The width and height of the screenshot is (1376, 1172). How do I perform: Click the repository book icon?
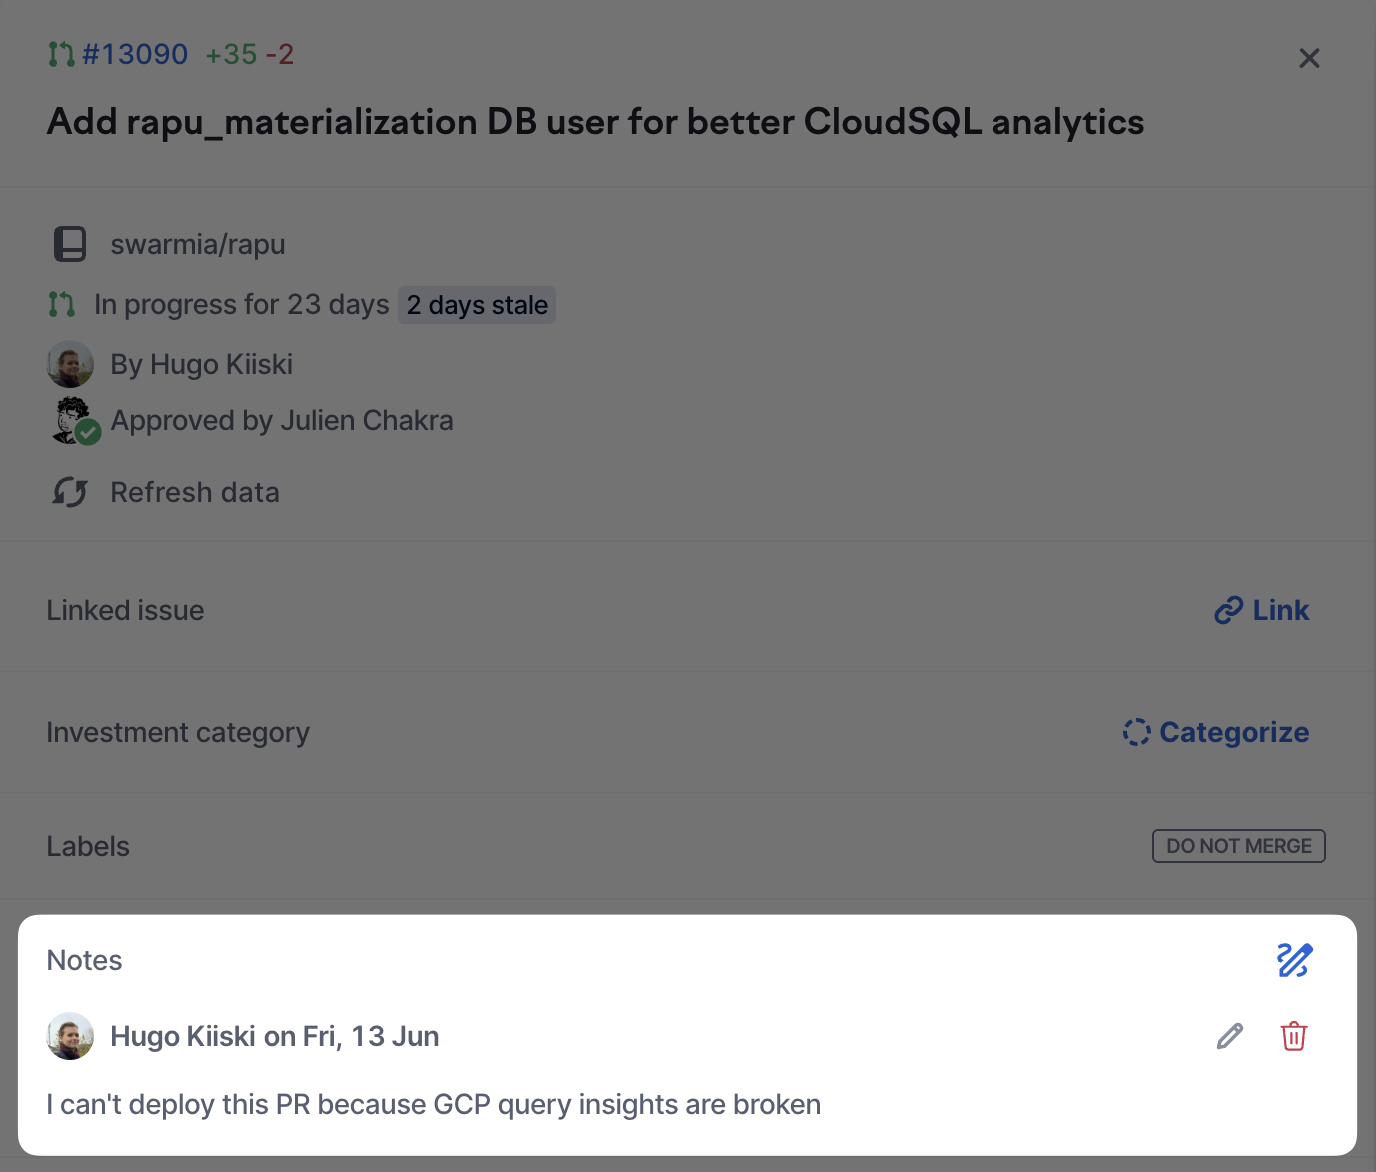click(x=69, y=244)
